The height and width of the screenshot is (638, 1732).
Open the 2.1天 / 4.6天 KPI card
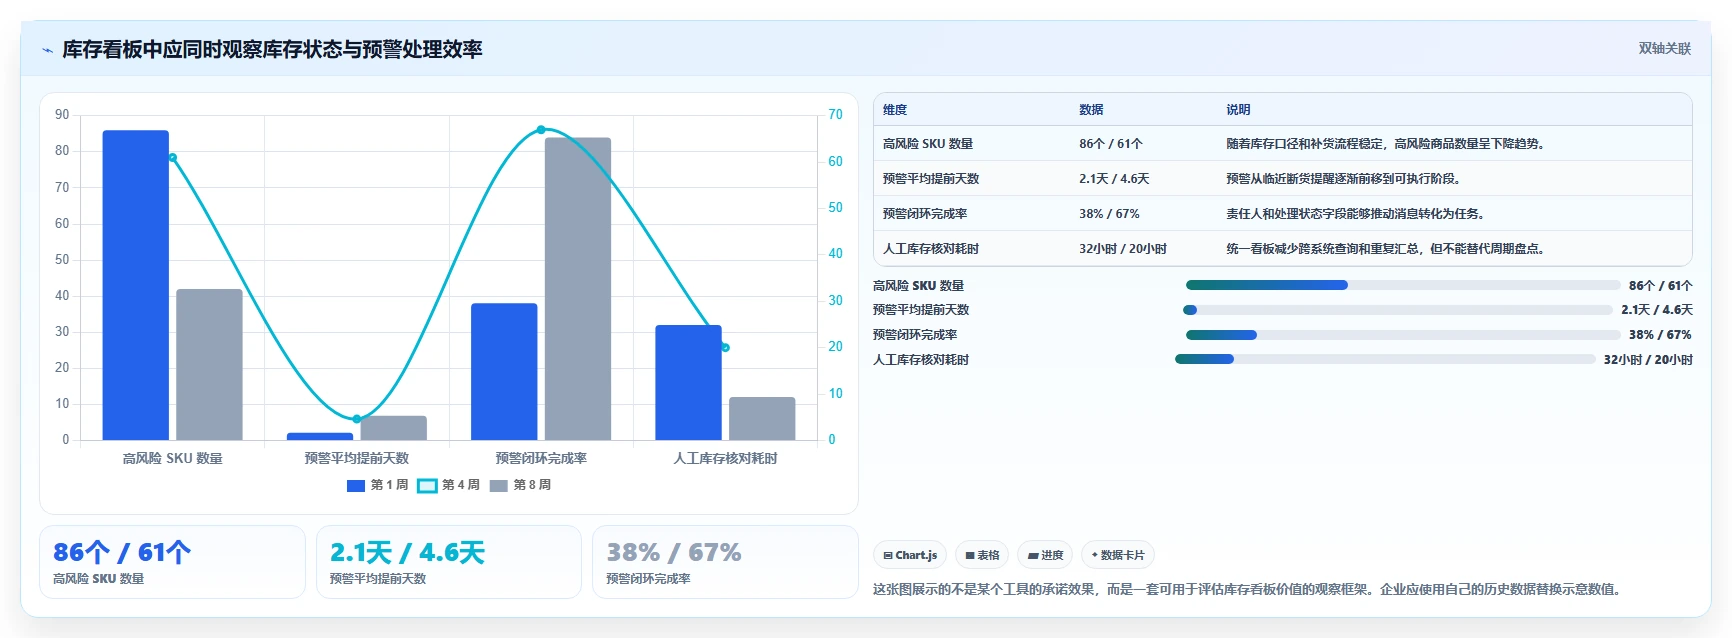(x=449, y=562)
